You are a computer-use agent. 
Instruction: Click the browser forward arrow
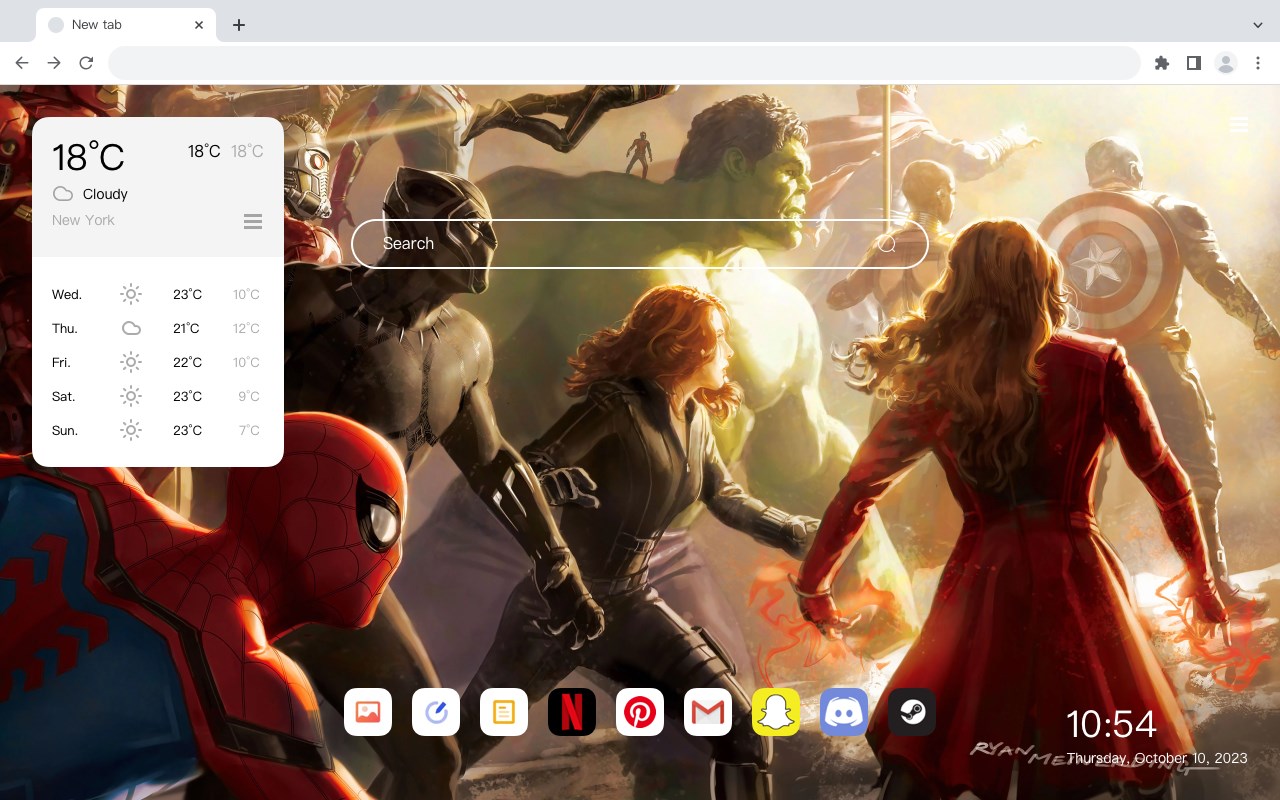[x=54, y=63]
